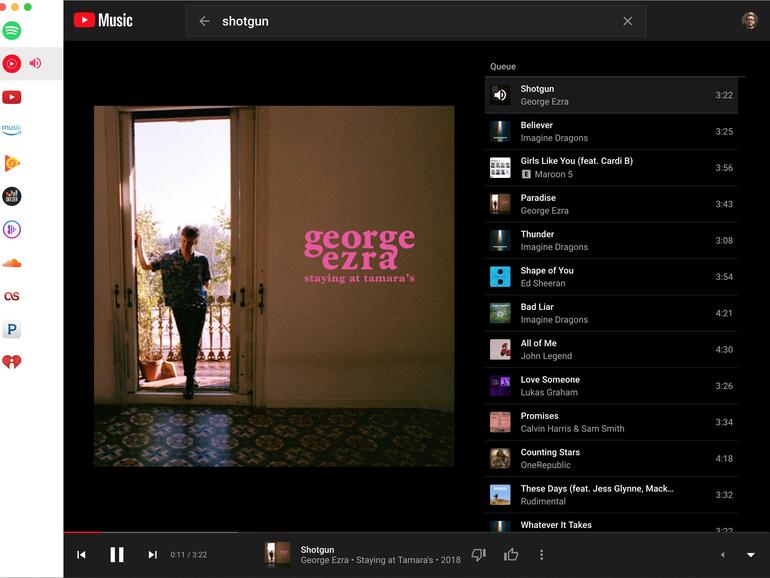770x578 pixels.
Task: Click the YouTube Music logo
Action: click(x=103, y=20)
